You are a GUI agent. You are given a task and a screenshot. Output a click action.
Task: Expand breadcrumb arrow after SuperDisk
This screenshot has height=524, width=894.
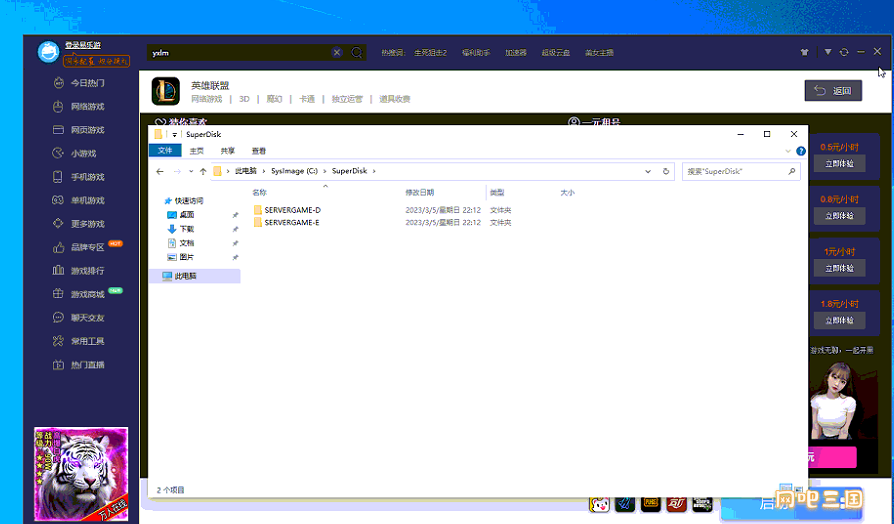click(x=374, y=171)
